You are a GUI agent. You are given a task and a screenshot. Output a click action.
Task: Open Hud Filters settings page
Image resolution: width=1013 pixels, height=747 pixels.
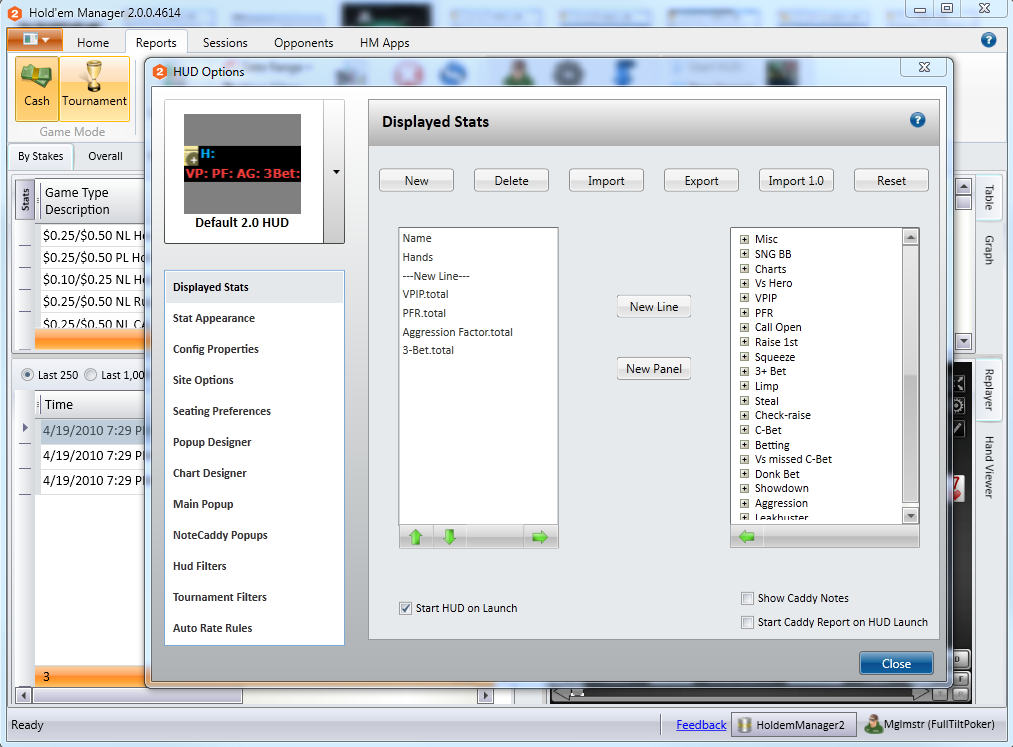click(x=254, y=566)
